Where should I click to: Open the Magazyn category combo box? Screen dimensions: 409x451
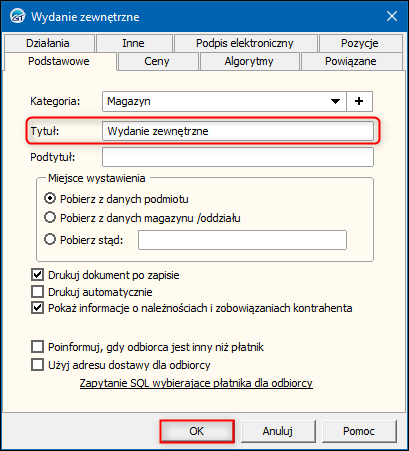click(224, 101)
